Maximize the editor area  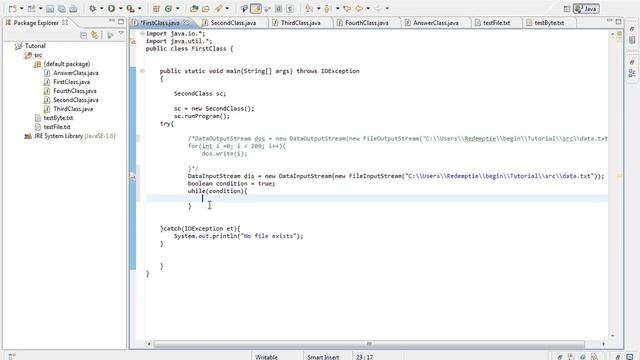[618, 21]
